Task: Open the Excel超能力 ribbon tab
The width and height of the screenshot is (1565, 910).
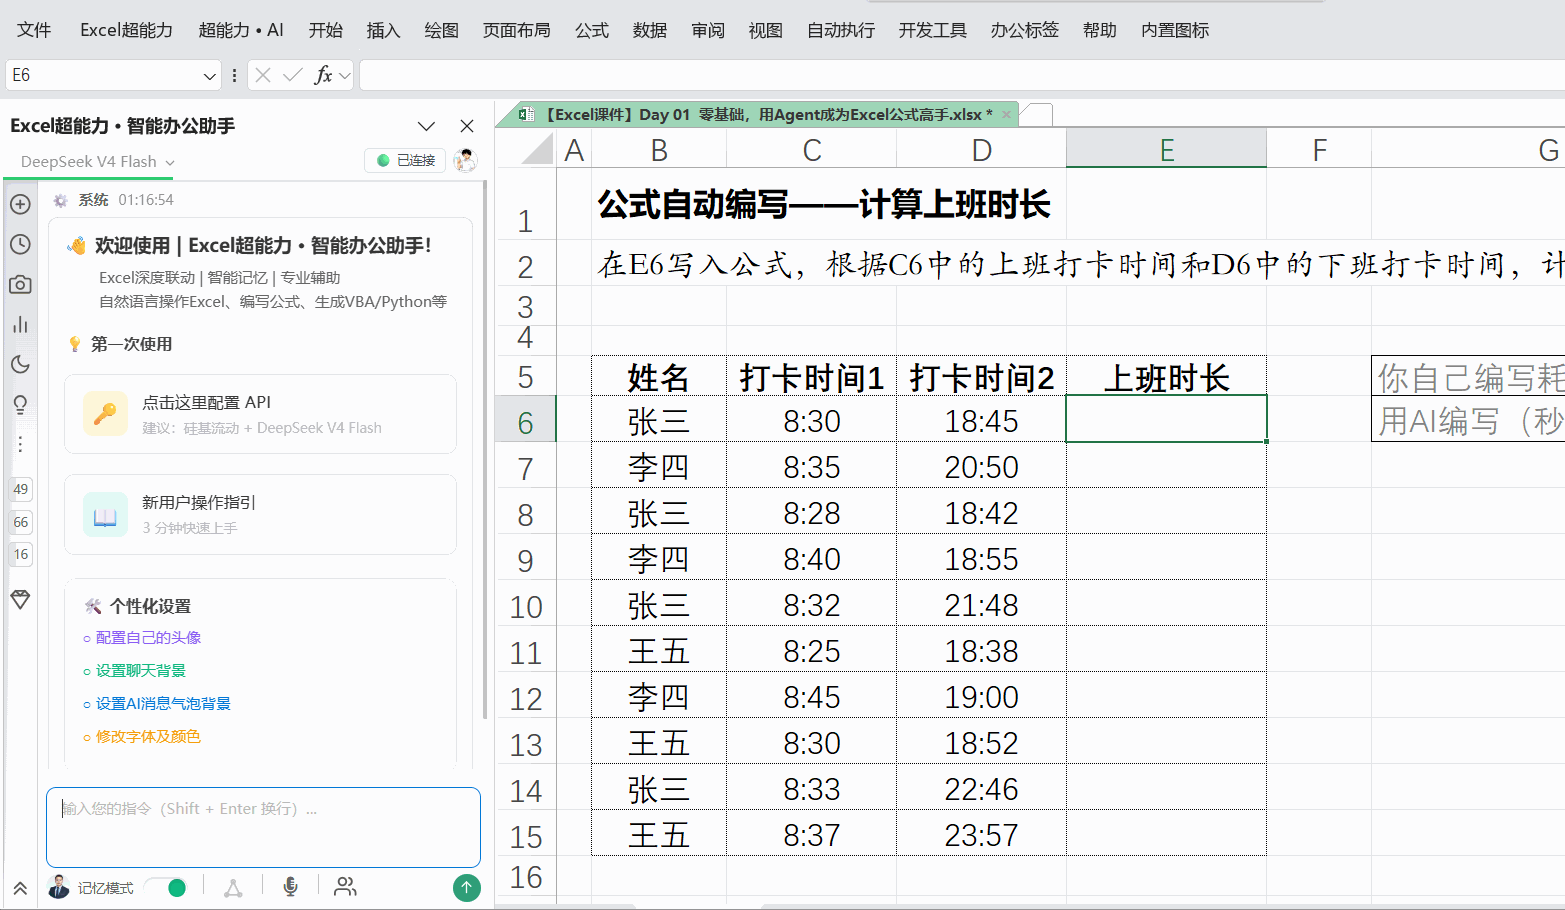Action: pos(126,30)
